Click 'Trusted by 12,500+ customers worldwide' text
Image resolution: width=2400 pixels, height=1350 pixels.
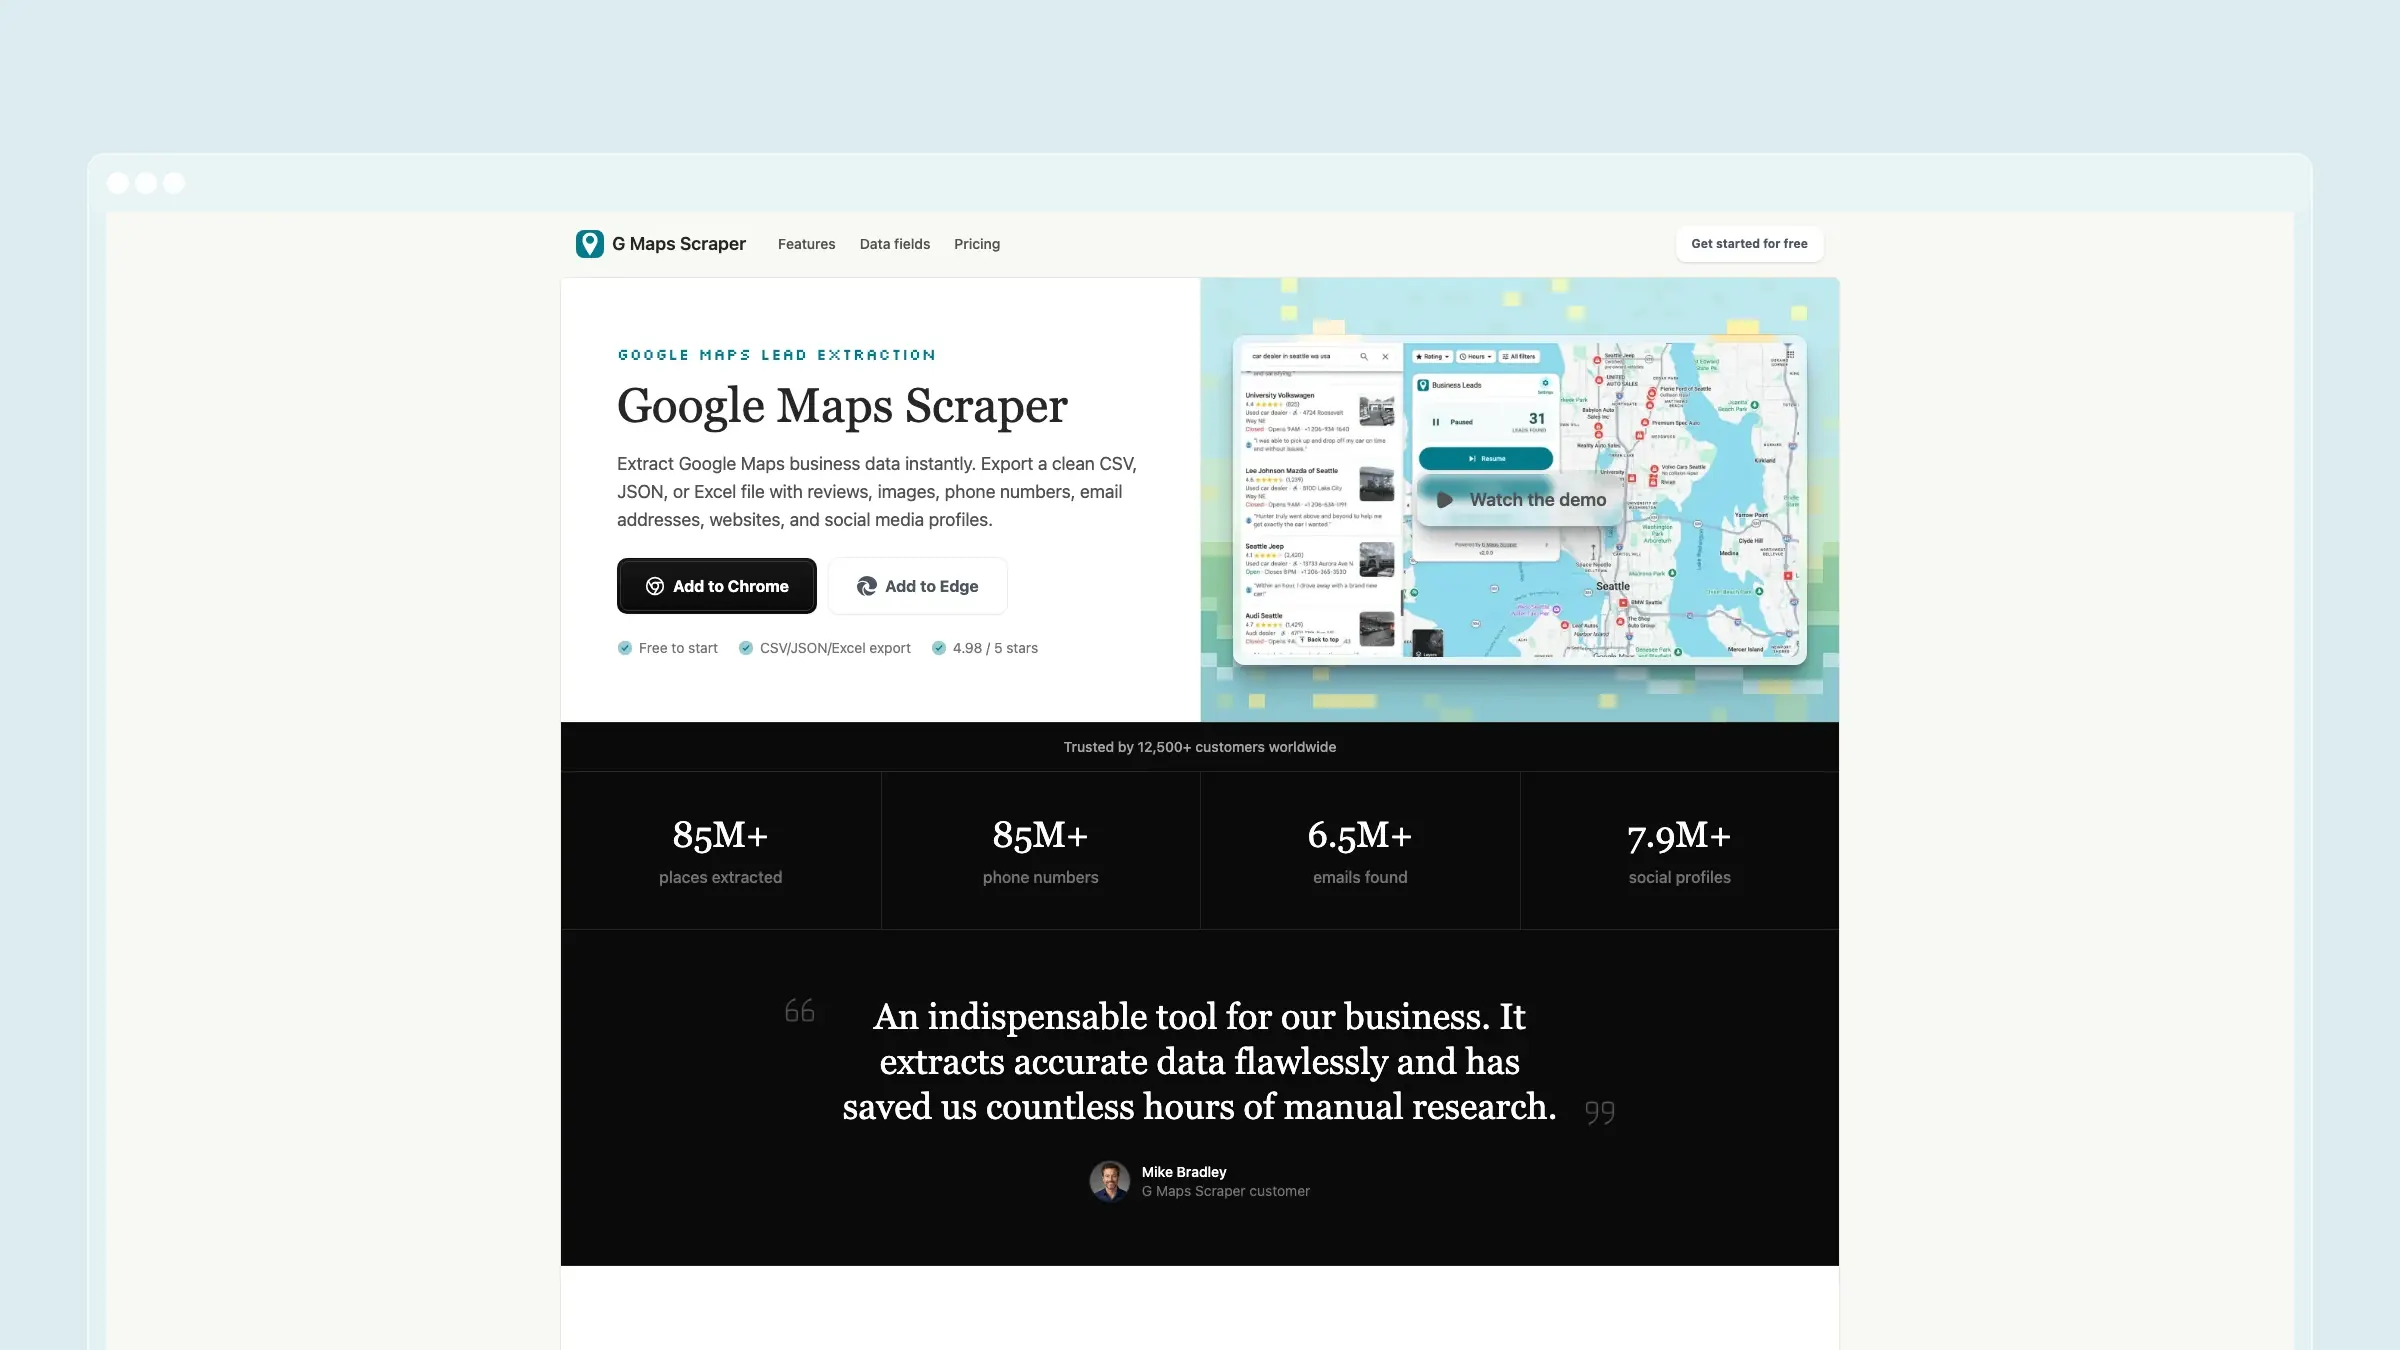pyautogui.click(x=1200, y=747)
